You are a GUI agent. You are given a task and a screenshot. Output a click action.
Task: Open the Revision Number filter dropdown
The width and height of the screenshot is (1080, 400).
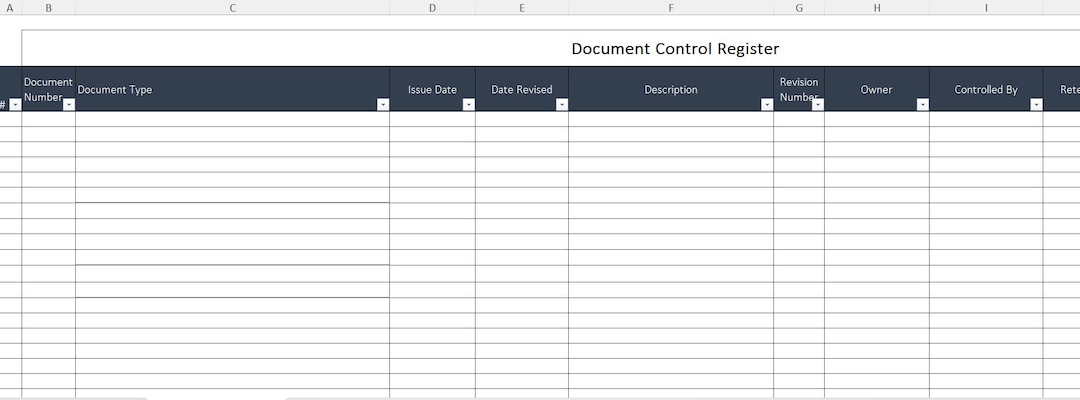818,105
